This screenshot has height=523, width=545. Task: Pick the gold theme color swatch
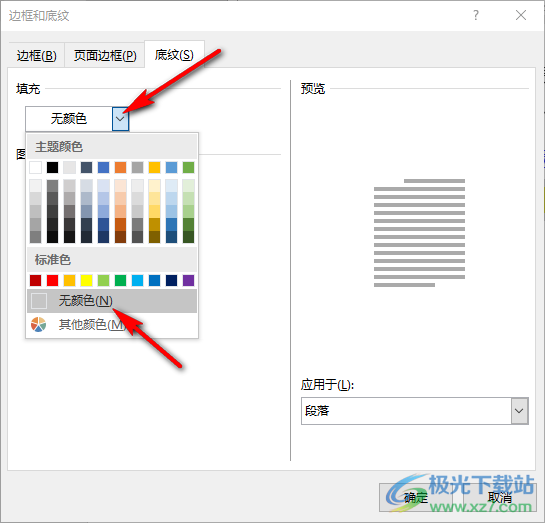click(155, 167)
